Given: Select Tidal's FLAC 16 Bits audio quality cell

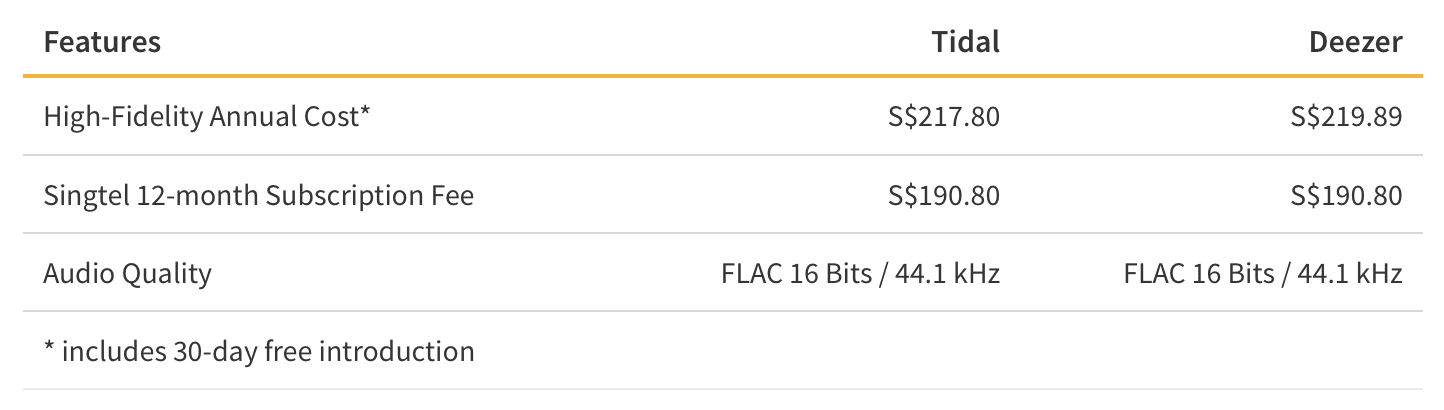Looking at the screenshot, I should click(860, 273).
